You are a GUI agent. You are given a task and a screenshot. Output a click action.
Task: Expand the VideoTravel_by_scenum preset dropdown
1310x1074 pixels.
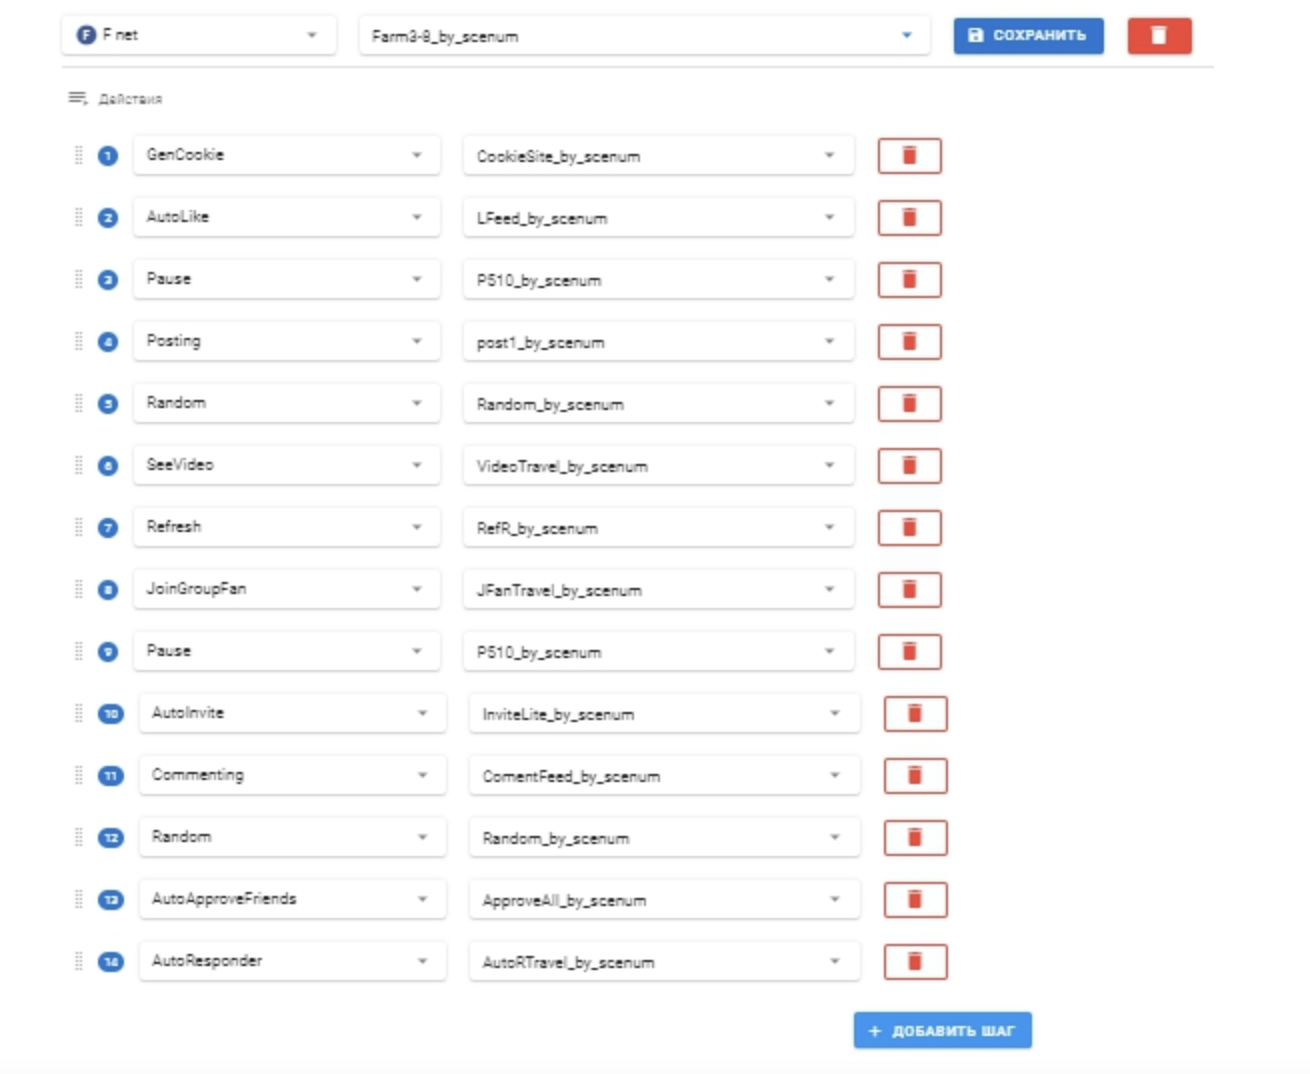click(x=658, y=466)
